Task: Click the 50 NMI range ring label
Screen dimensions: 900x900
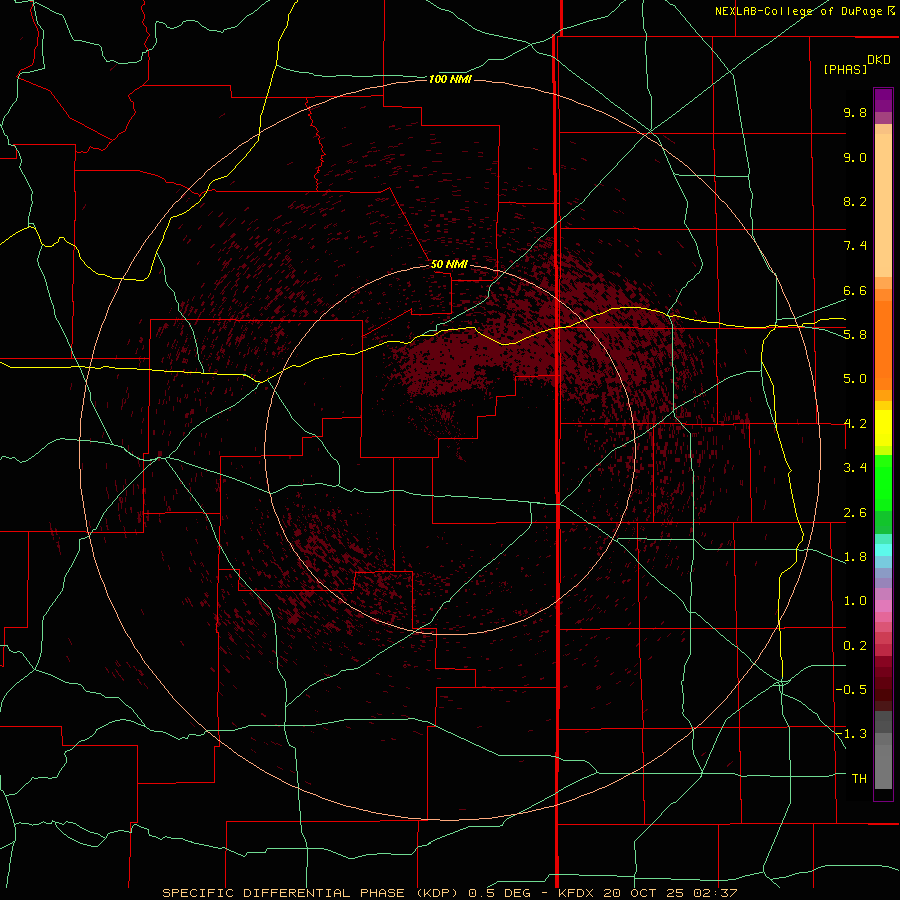Action: (x=449, y=264)
